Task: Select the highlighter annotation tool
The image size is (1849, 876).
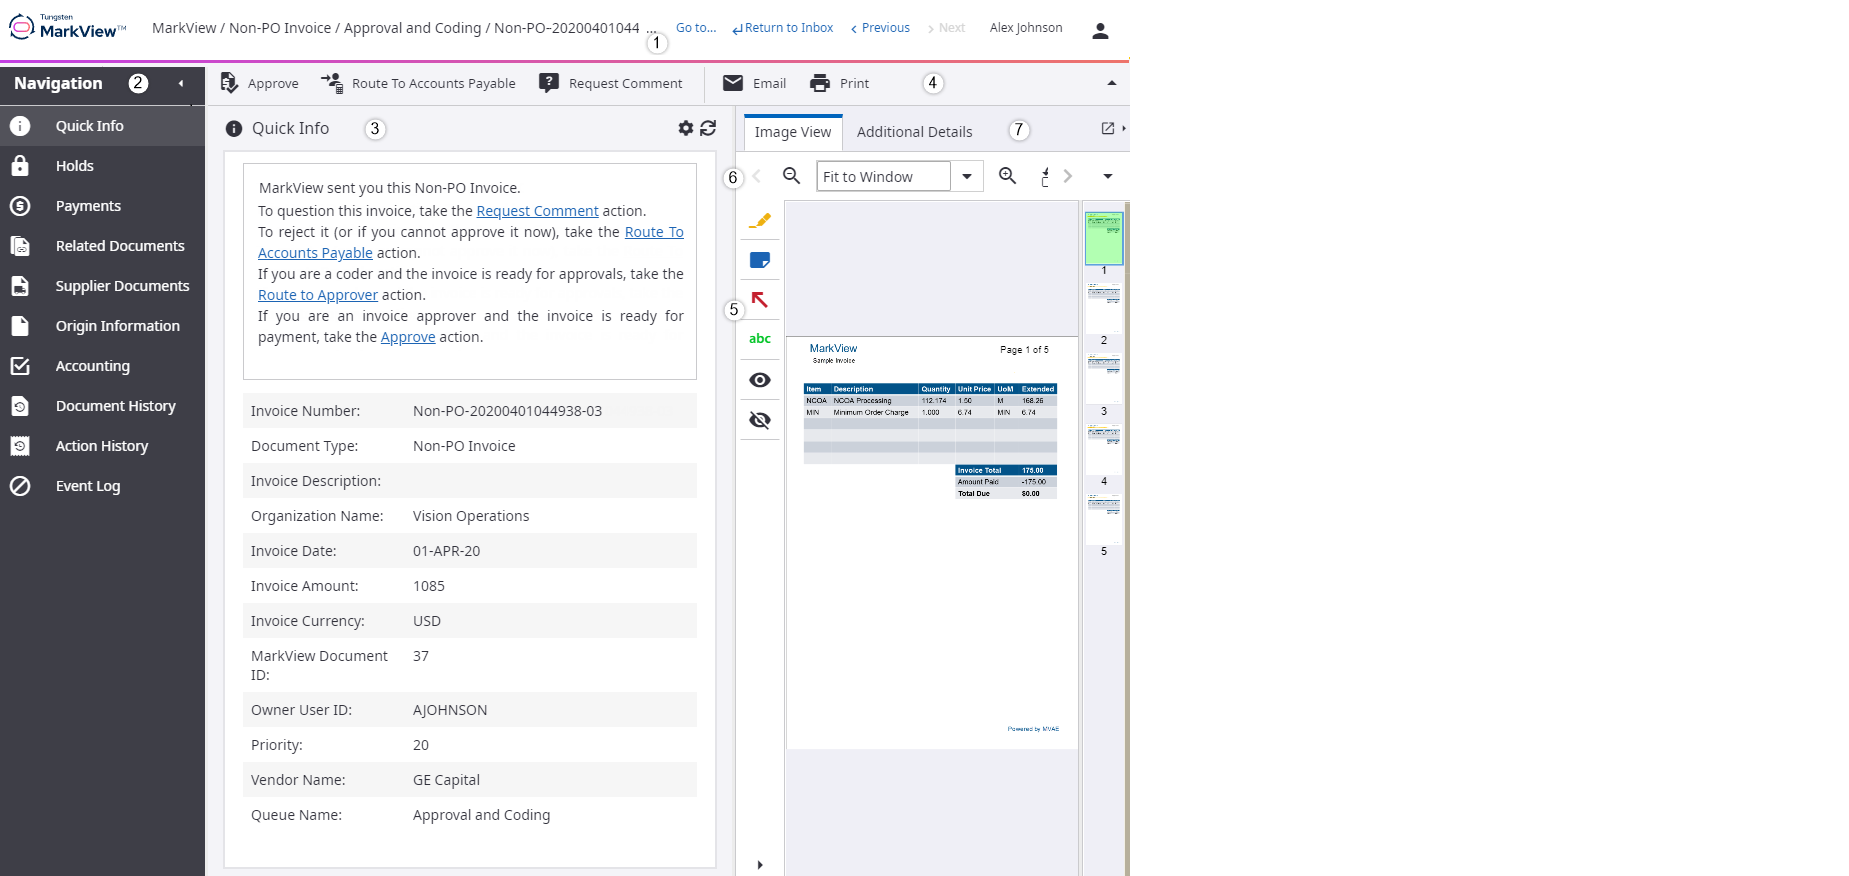Action: (760, 220)
